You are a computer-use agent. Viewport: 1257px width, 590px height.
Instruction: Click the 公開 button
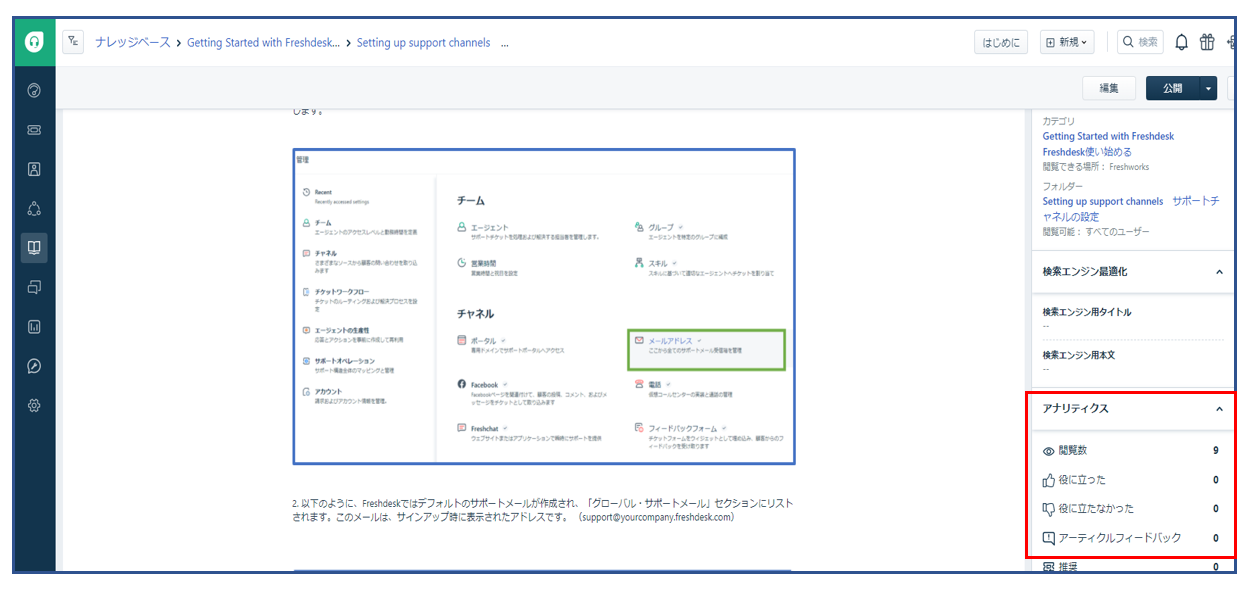(1172, 88)
